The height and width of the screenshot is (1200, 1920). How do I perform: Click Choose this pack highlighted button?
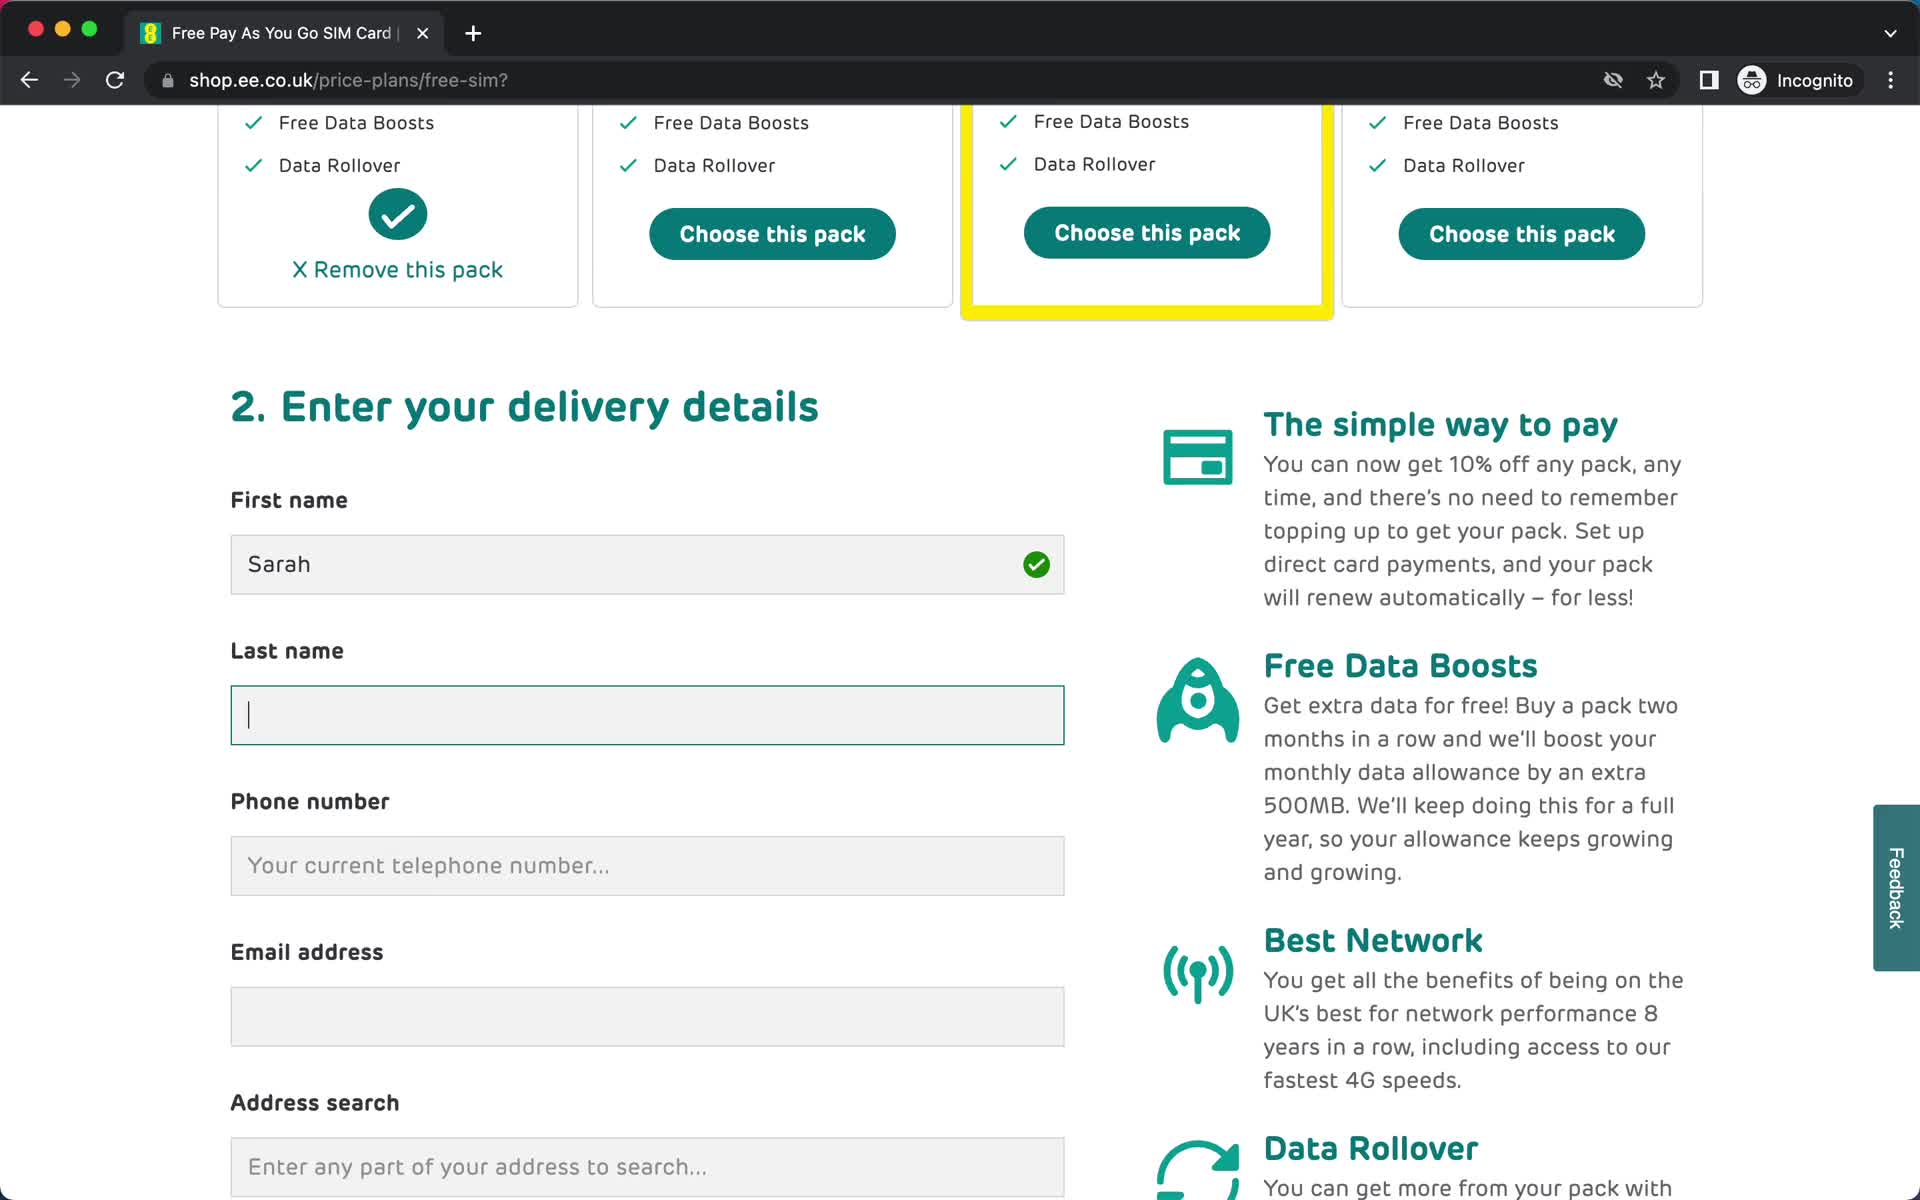tap(1147, 232)
